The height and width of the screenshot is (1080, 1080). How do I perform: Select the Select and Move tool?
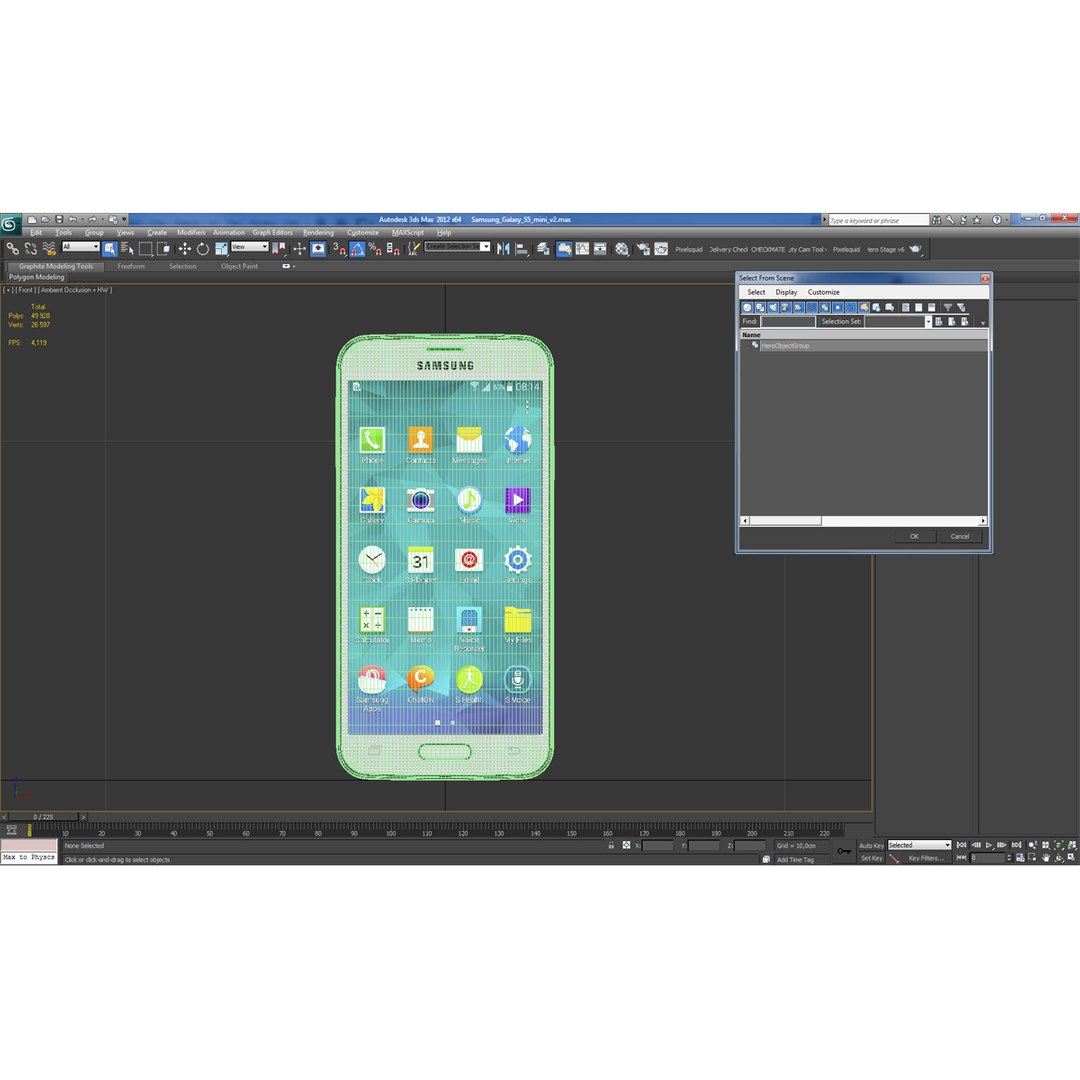(x=185, y=249)
